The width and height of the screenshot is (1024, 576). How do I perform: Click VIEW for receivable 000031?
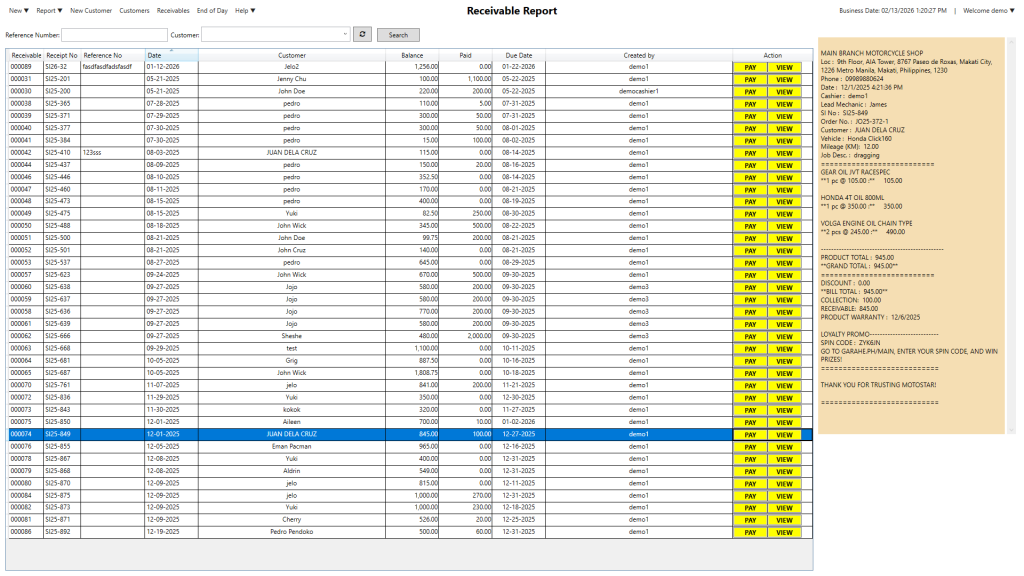coord(784,78)
